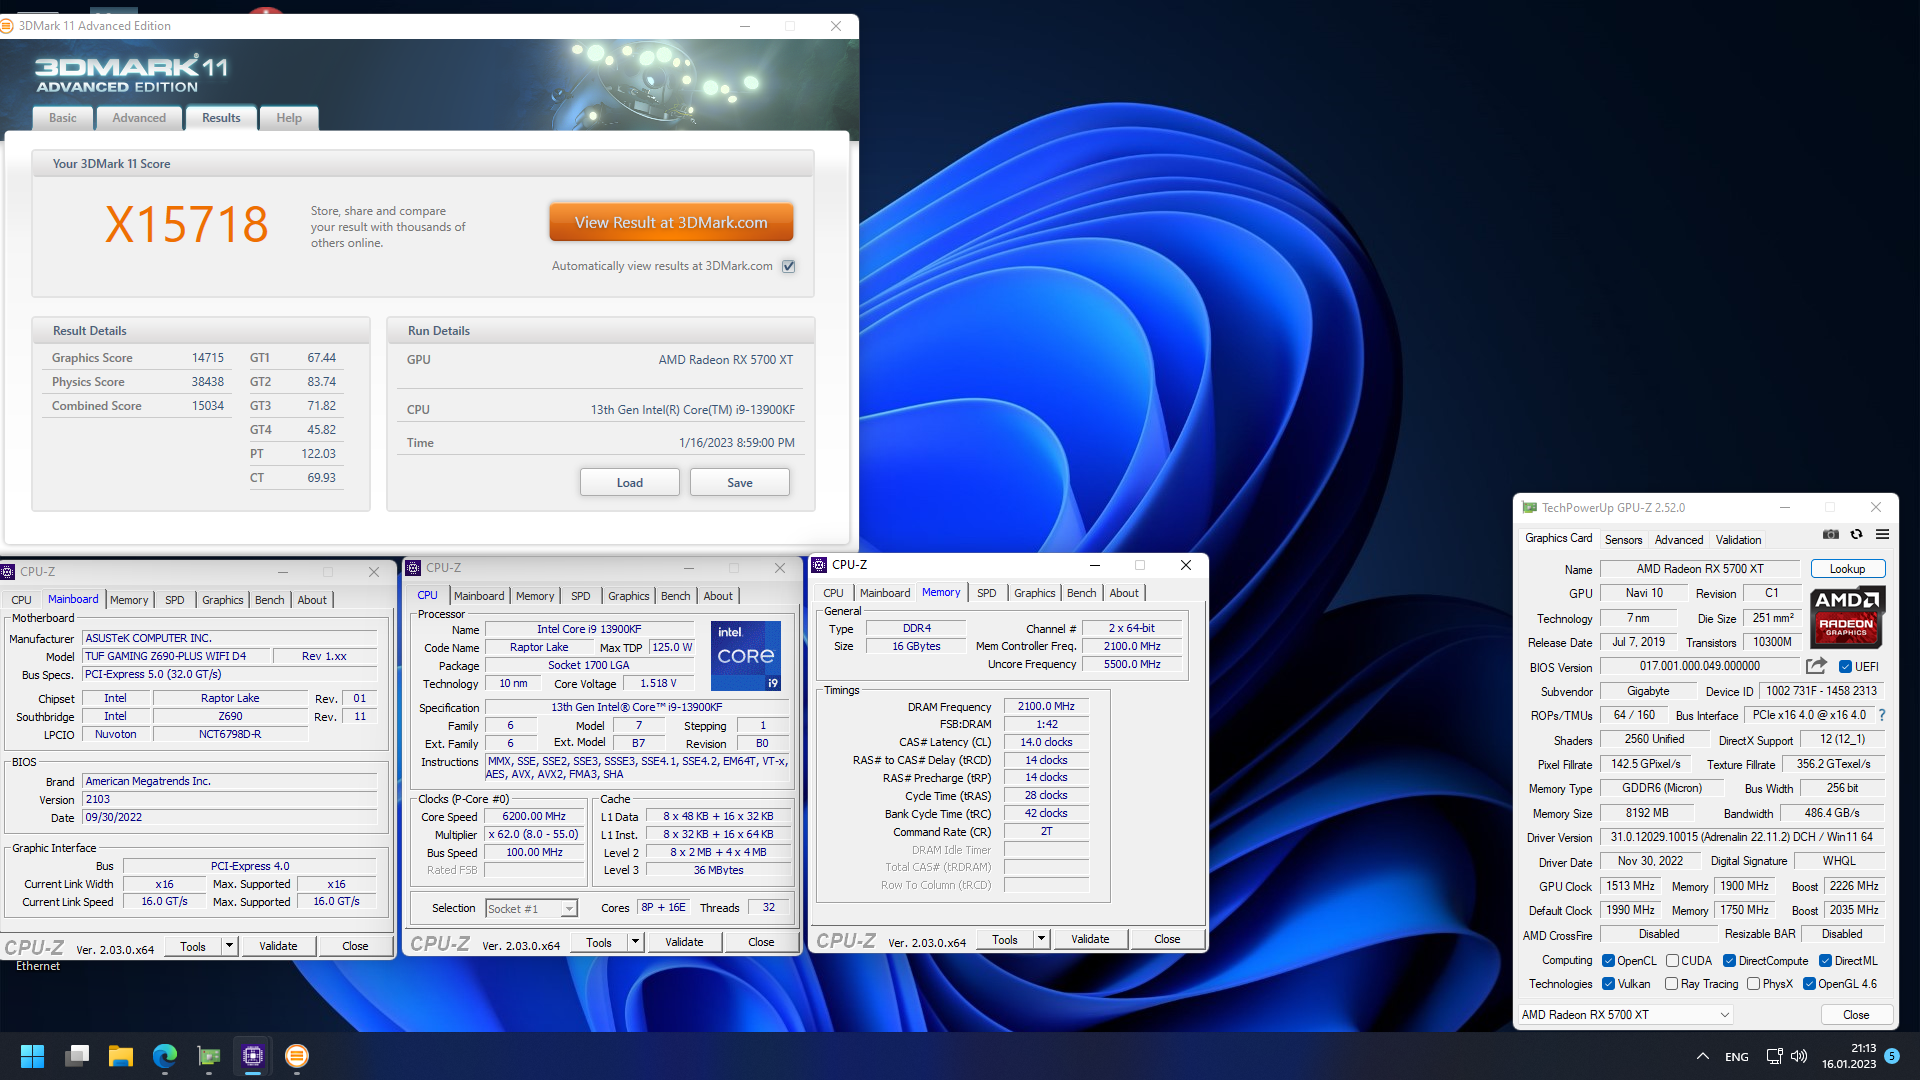Open SPD tab in CPU-Z Memory window
This screenshot has height=1080, width=1920.
coord(986,593)
